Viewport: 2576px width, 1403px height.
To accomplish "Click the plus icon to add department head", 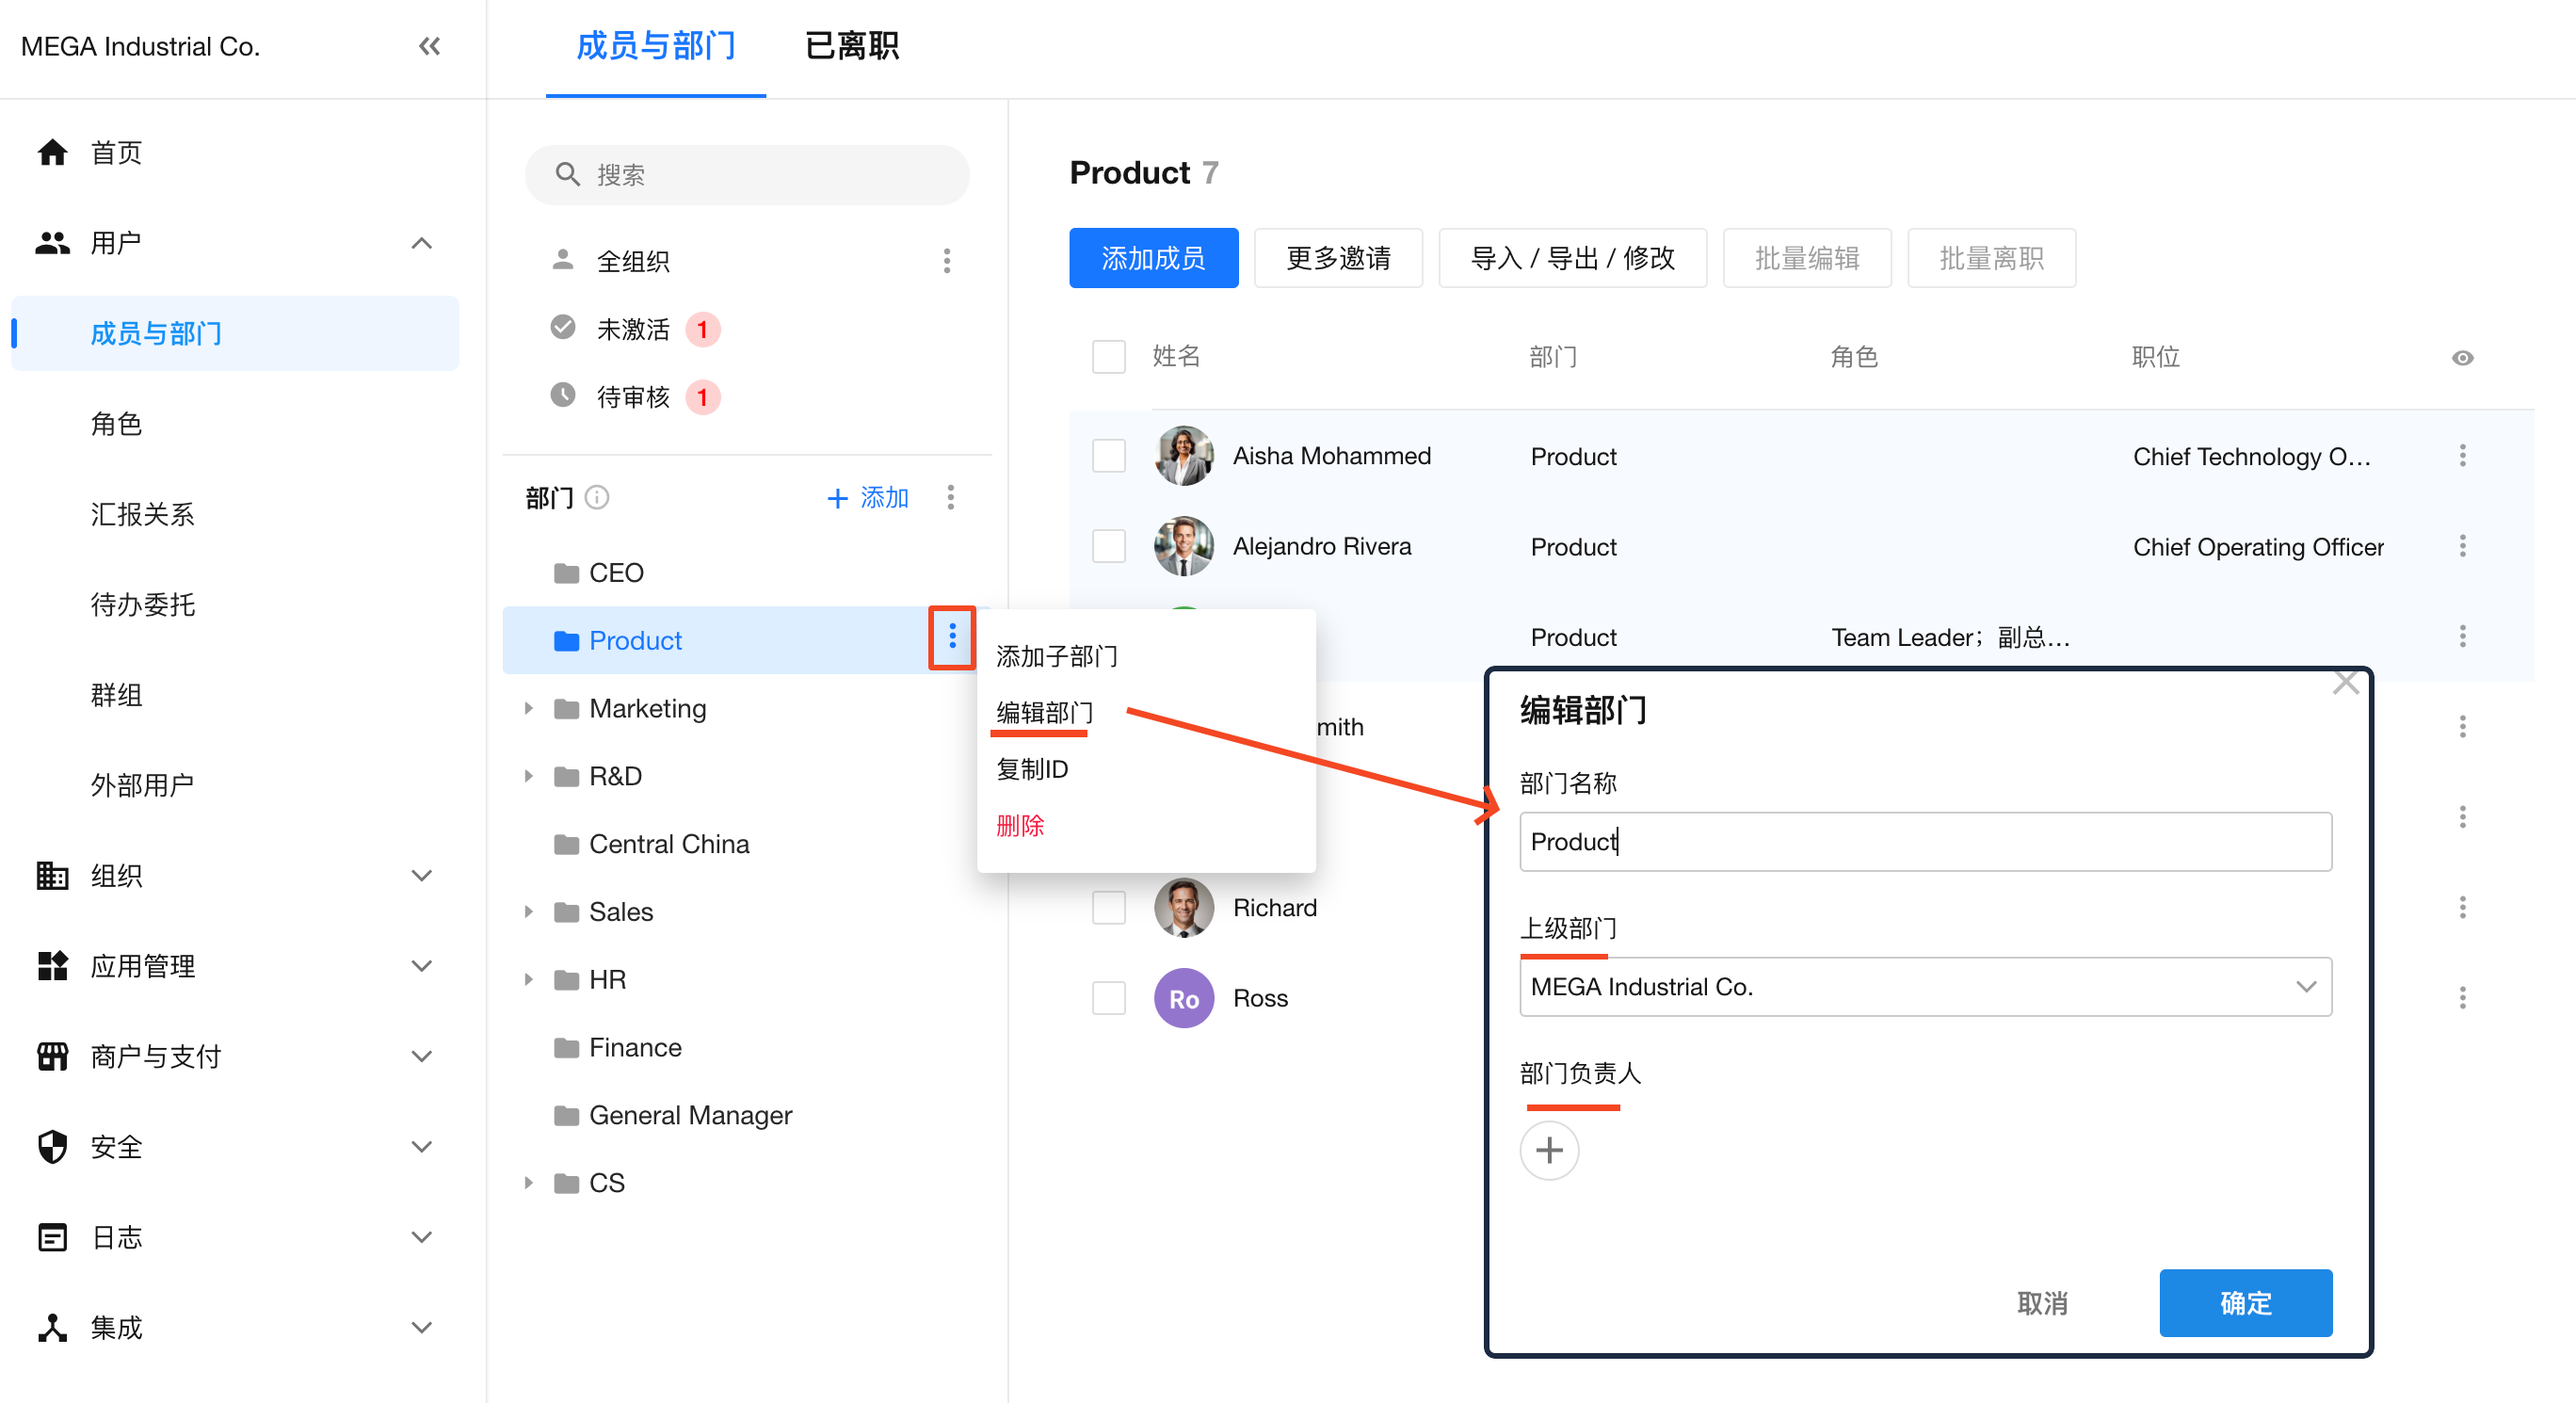I will pos(1548,1150).
